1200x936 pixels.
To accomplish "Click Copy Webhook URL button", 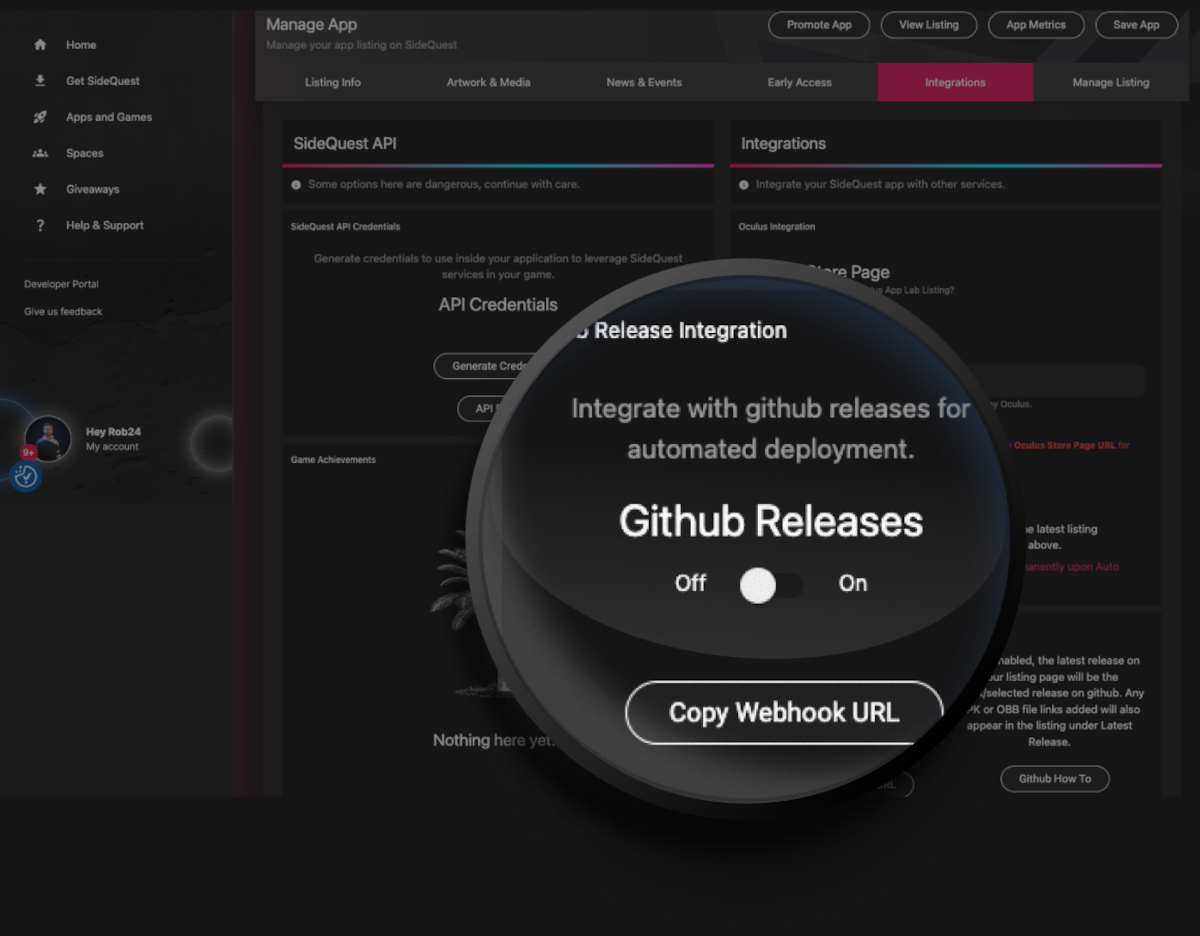I will tap(784, 713).
